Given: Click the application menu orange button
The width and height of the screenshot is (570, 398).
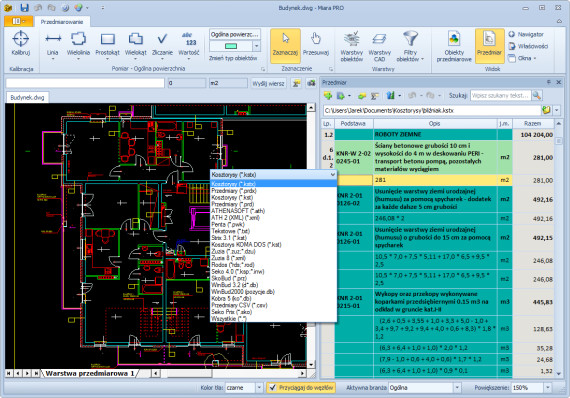Looking at the screenshot, I should click(x=18, y=21).
